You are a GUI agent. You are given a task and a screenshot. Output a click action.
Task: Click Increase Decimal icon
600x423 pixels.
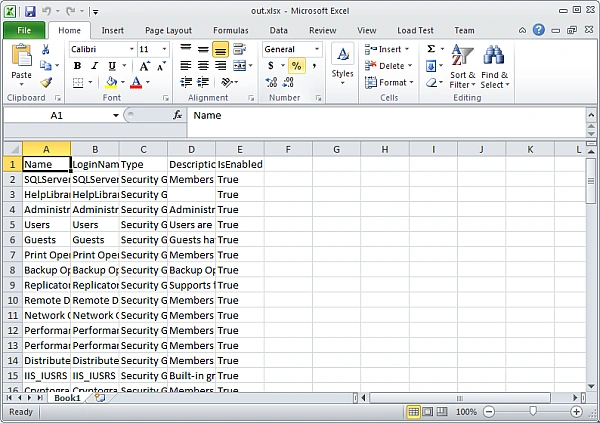click(x=271, y=82)
